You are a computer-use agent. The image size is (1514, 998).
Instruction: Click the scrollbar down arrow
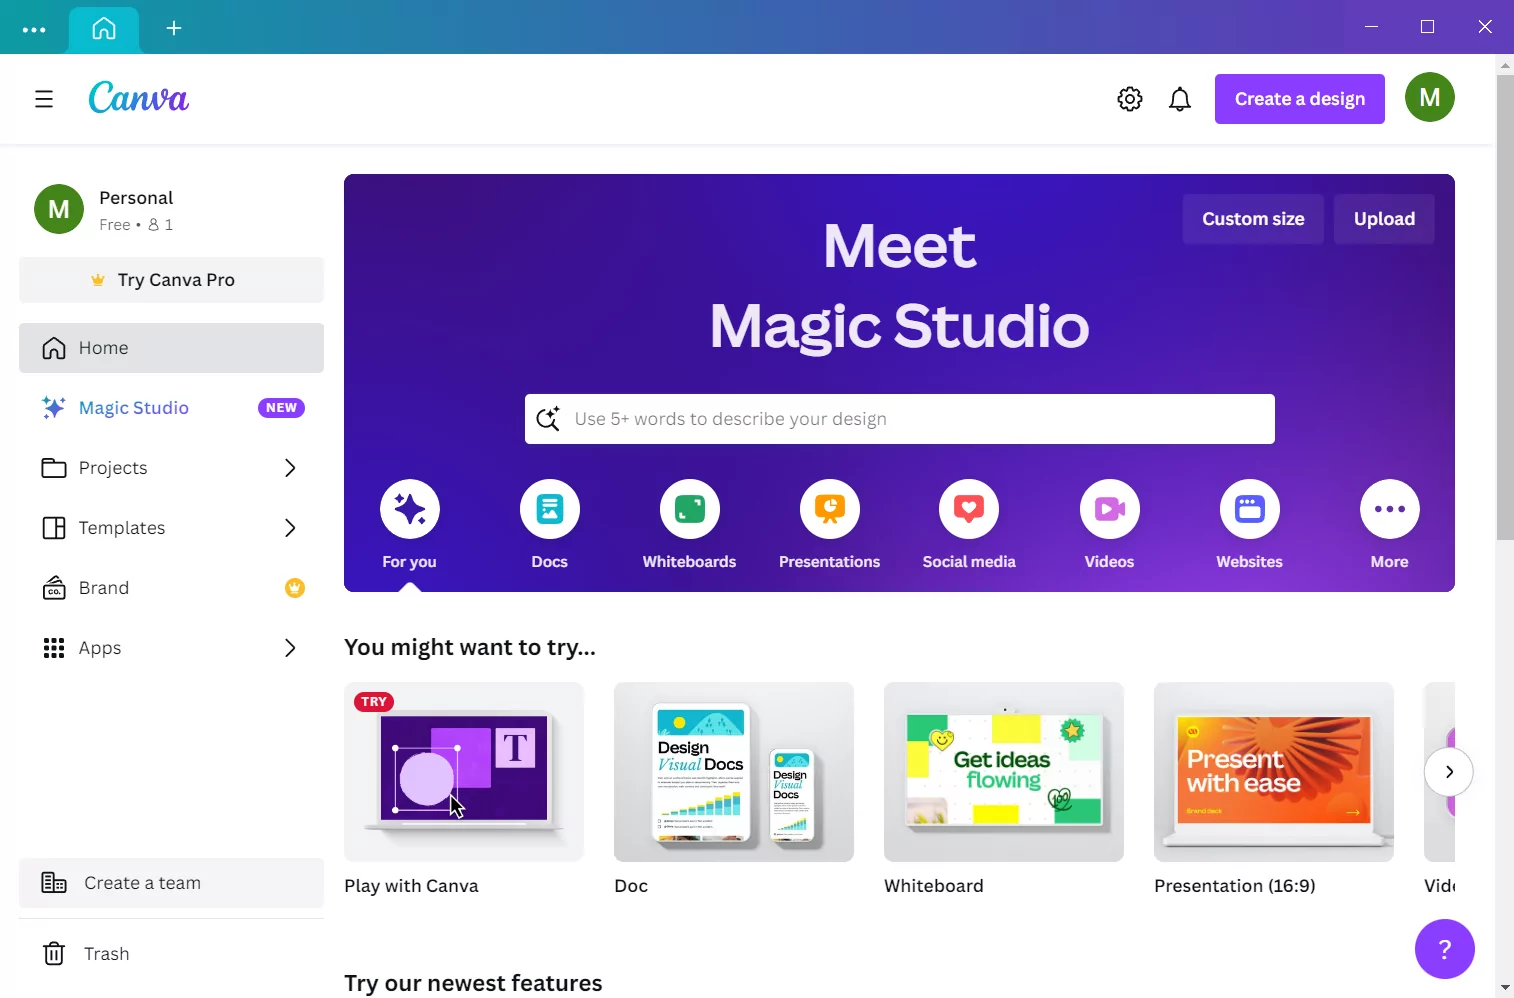pos(1505,988)
